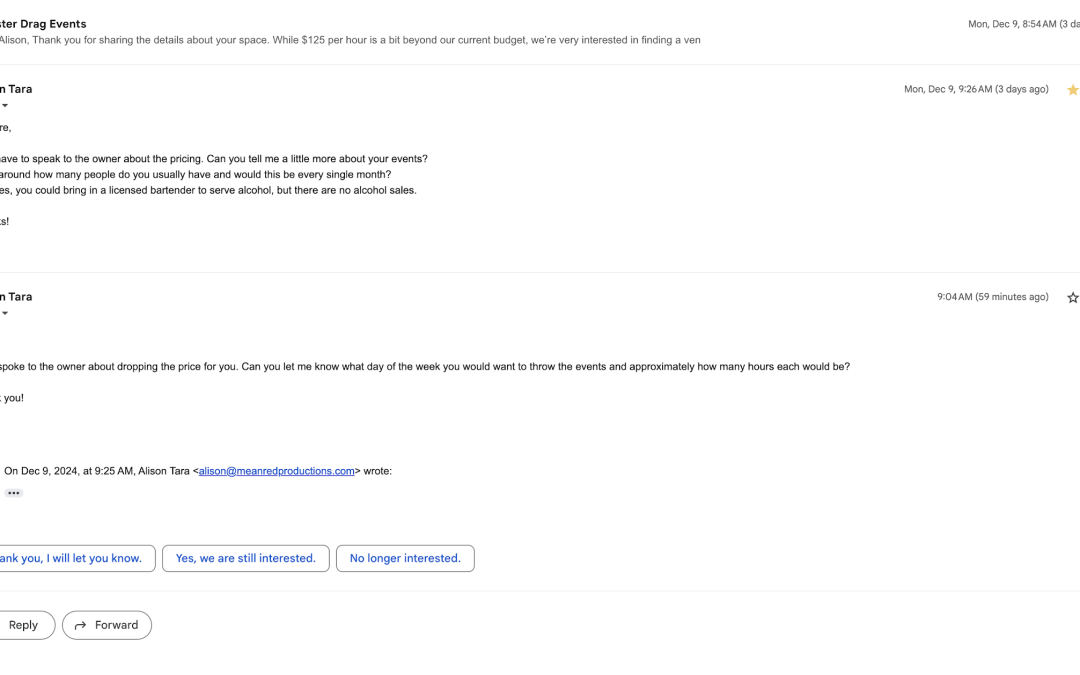This screenshot has width=1080, height=675.
Task: Forward this email conversation
Action: (x=107, y=625)
